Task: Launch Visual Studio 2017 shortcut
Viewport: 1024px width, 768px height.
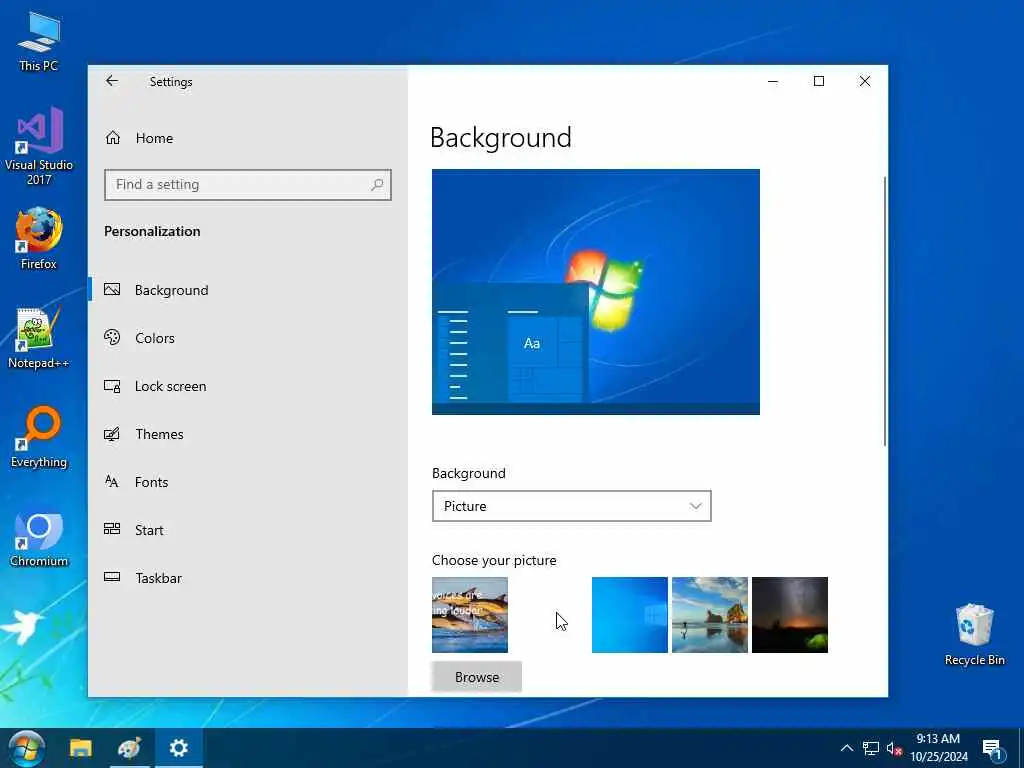Action: click(x=39, y=146)
